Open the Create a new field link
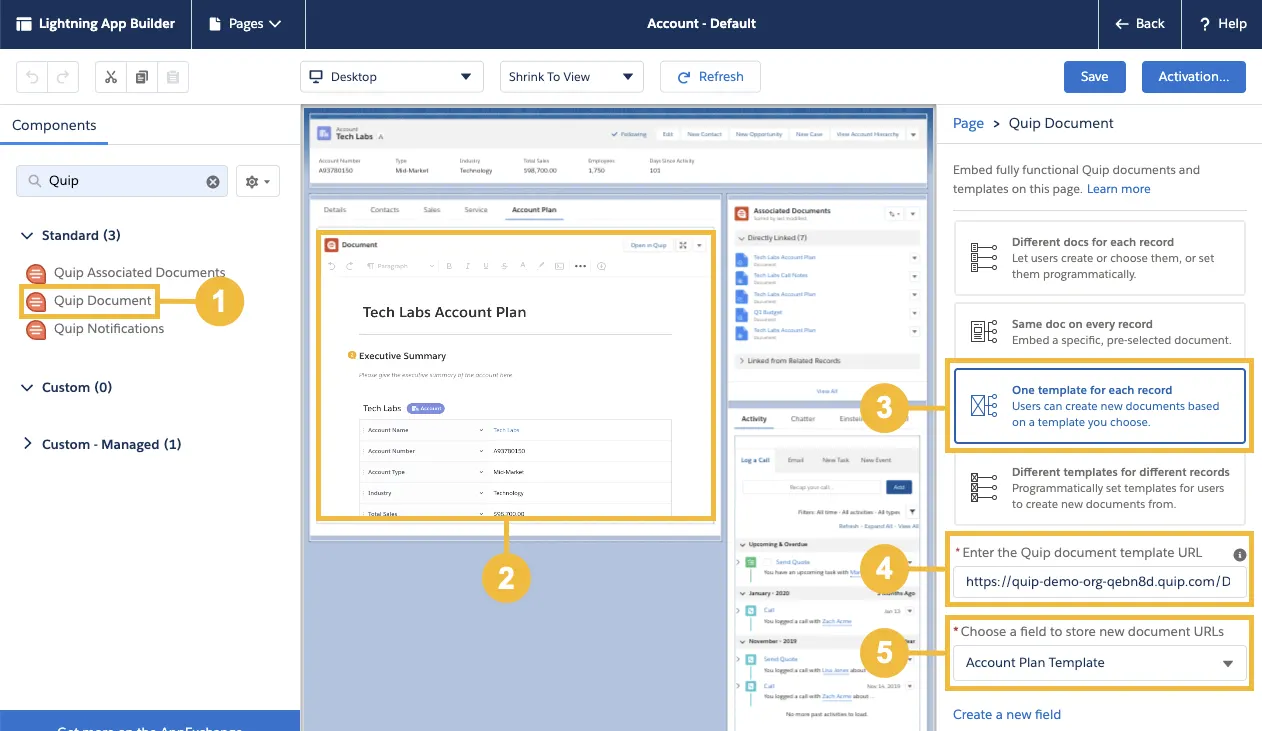1262x731 pixels. (1006, 714)
